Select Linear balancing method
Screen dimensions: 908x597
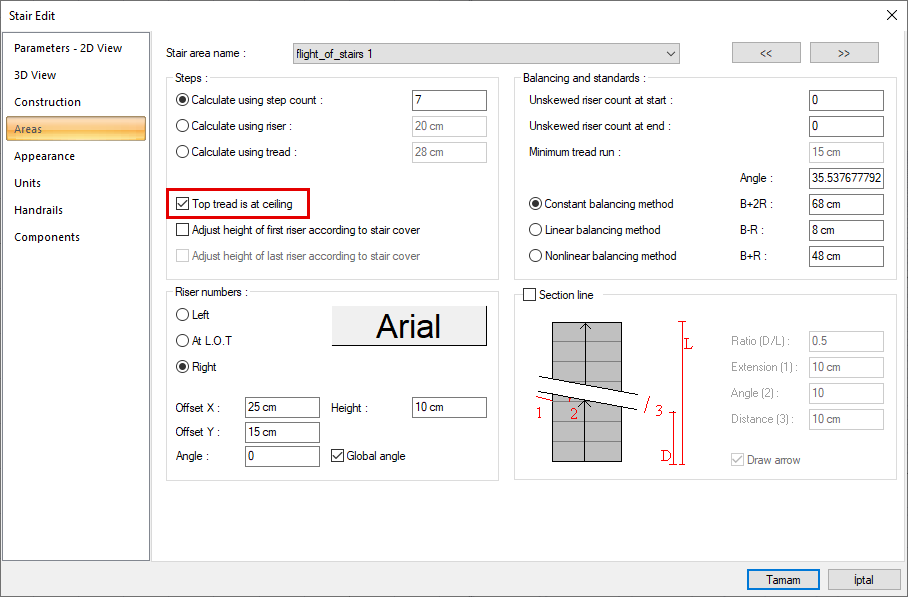tap(536, 230)
